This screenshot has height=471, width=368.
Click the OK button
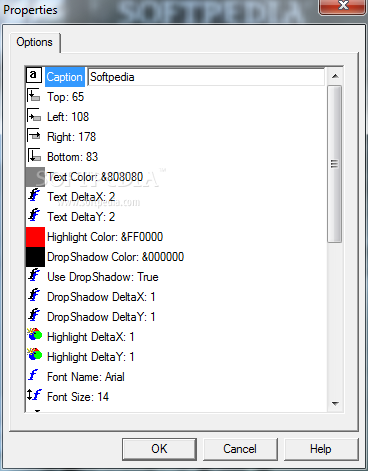[159, 449]
